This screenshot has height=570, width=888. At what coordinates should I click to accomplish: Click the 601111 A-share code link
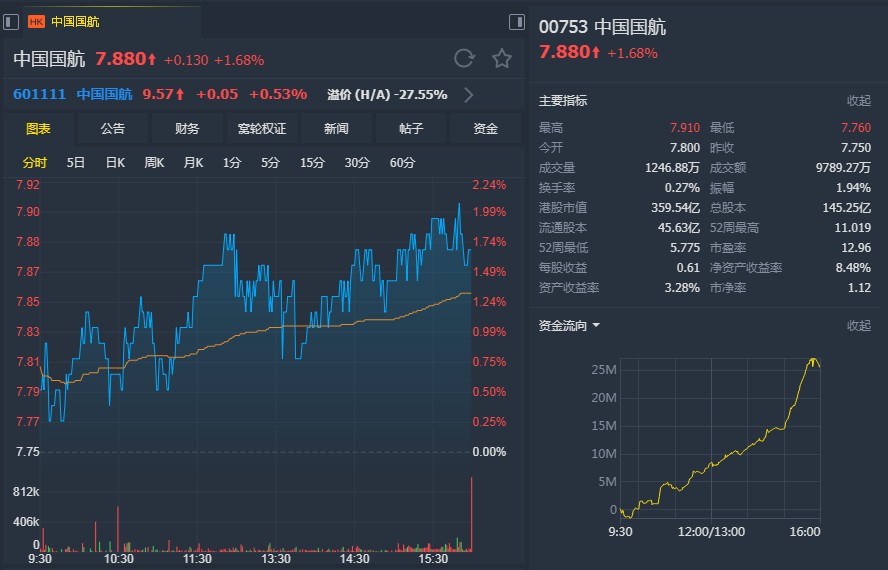click(38, 94)
